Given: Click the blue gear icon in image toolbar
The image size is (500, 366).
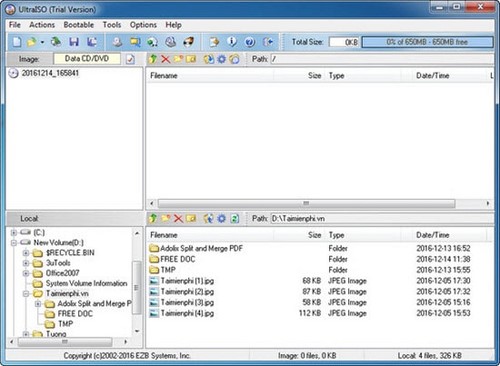Looking at the screenshot, I should [221, 59].
